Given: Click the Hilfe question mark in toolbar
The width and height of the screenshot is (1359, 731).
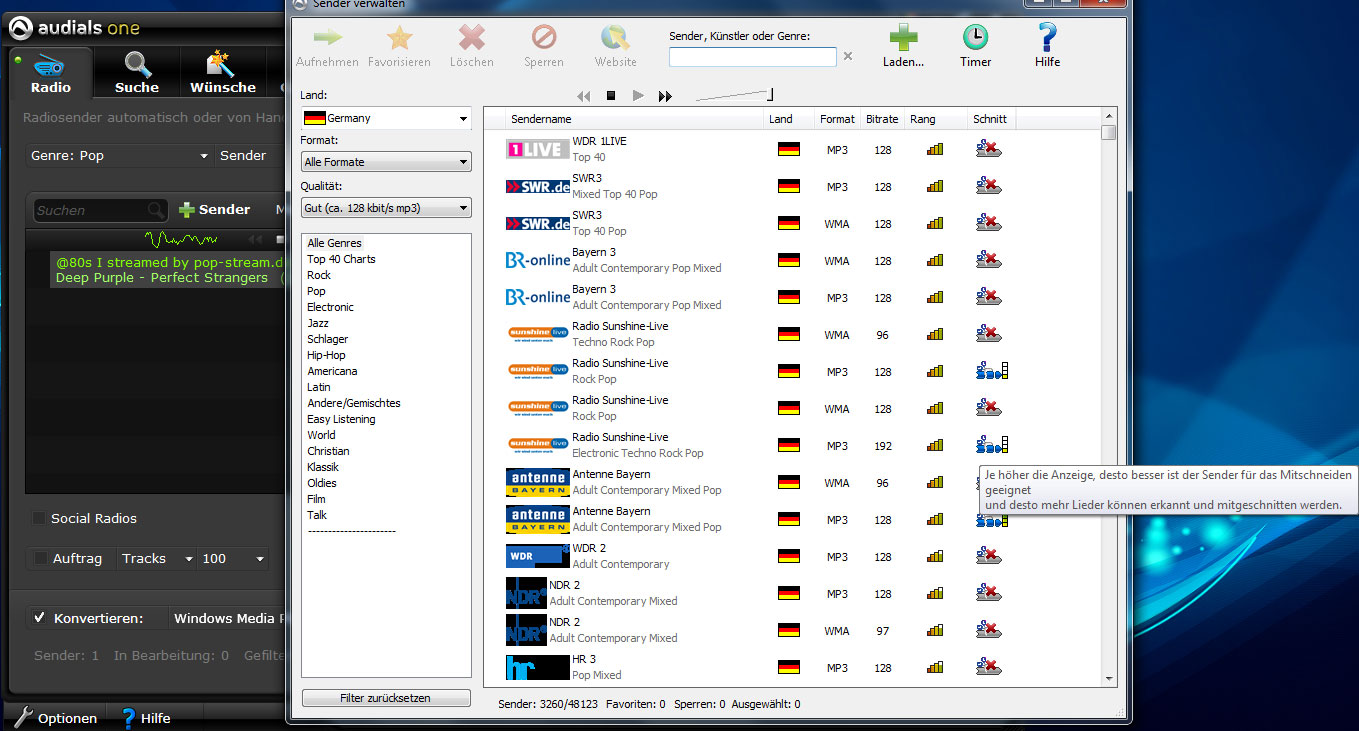Looking at the screenshot, I should pyautogui.click(x=1047, y=39).
